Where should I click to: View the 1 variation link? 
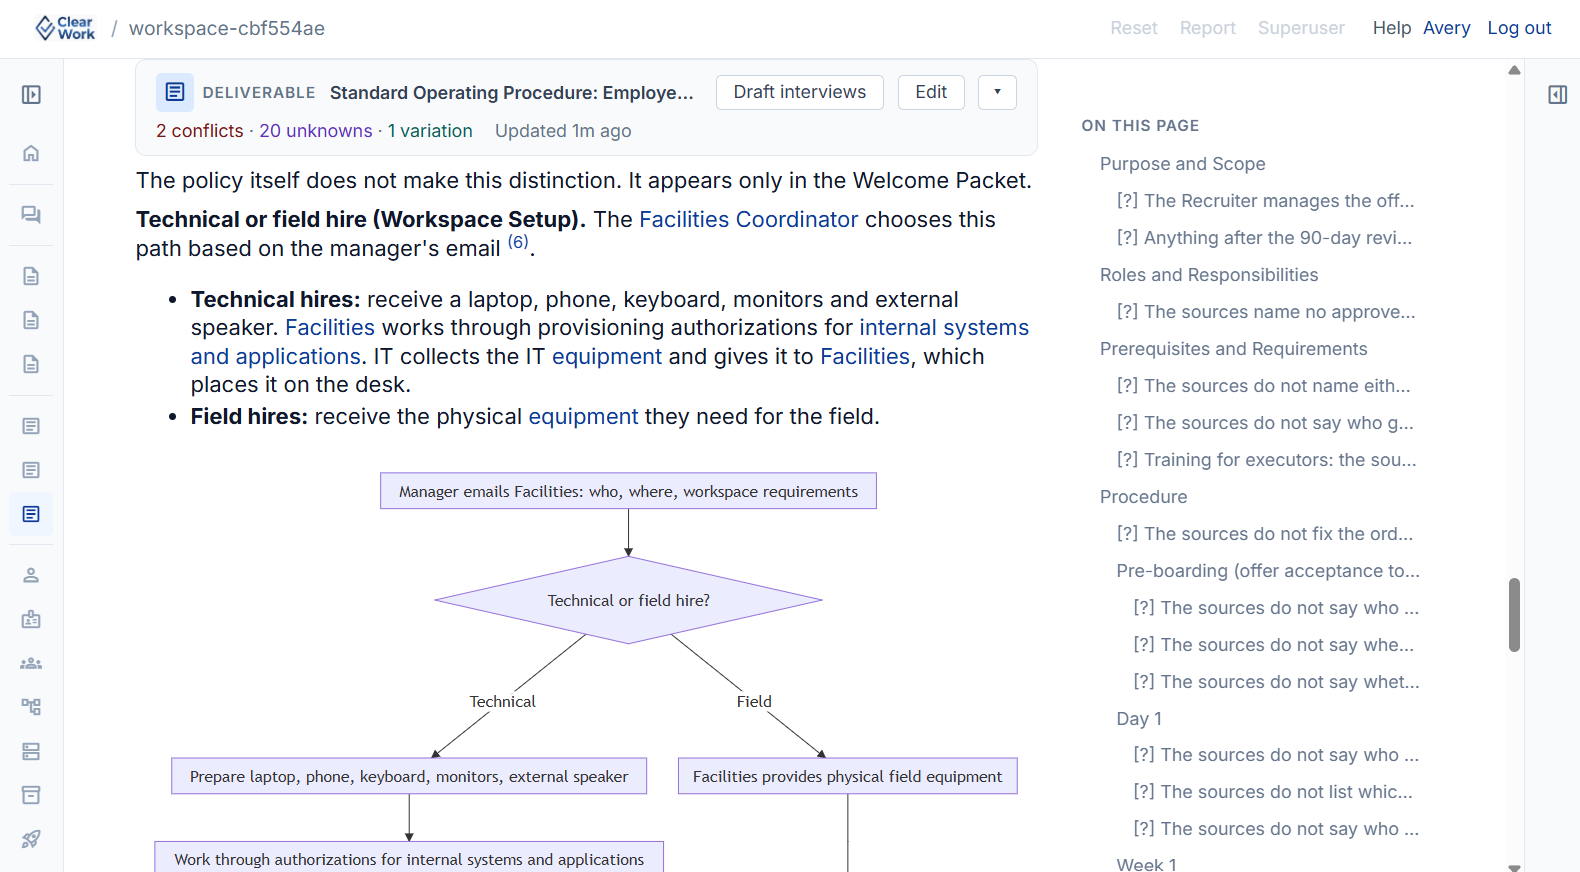(x=430, y=131)
